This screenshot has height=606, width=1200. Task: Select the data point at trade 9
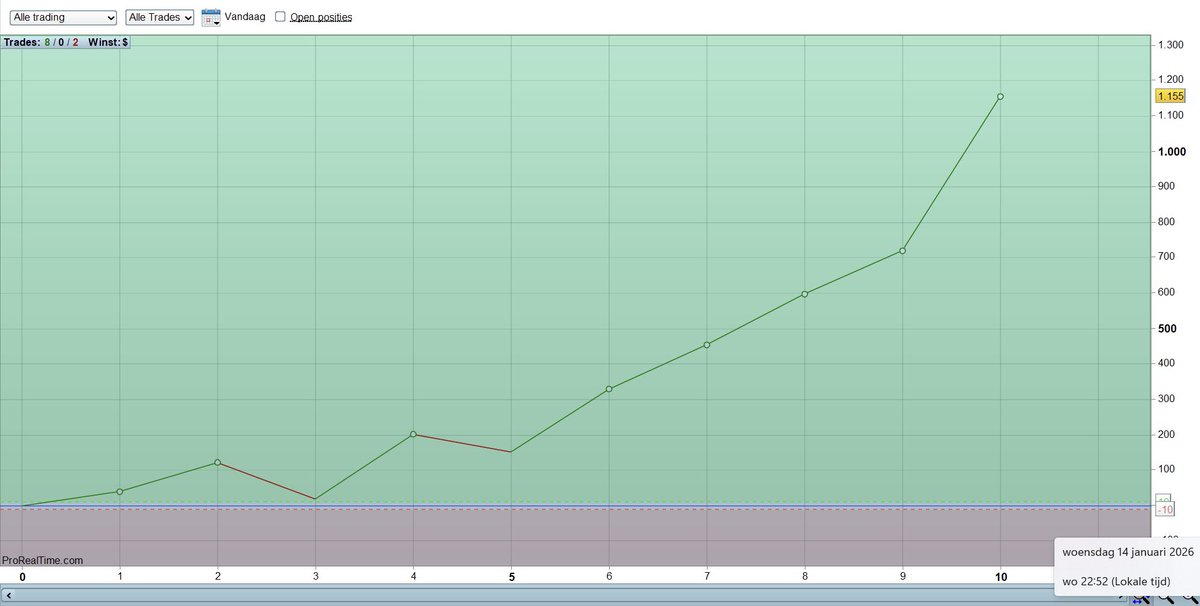point(903,250)
